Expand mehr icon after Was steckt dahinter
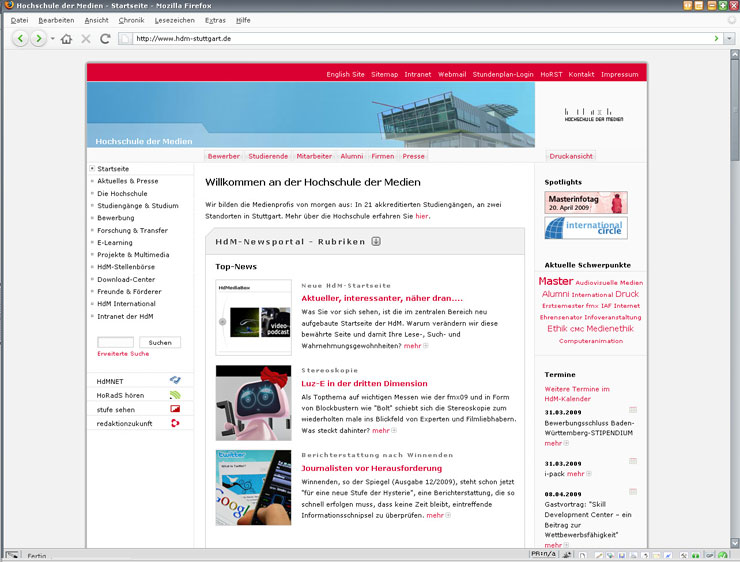Screen dimensions: 740x562 (394, 430)
